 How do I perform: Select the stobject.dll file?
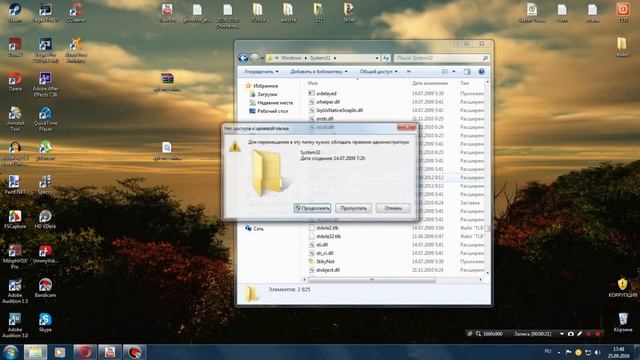pos(328,270)
